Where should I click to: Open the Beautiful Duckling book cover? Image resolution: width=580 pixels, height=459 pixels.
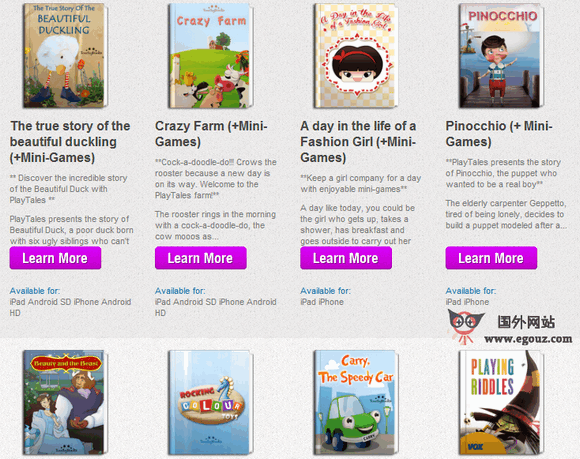point(65,55)
